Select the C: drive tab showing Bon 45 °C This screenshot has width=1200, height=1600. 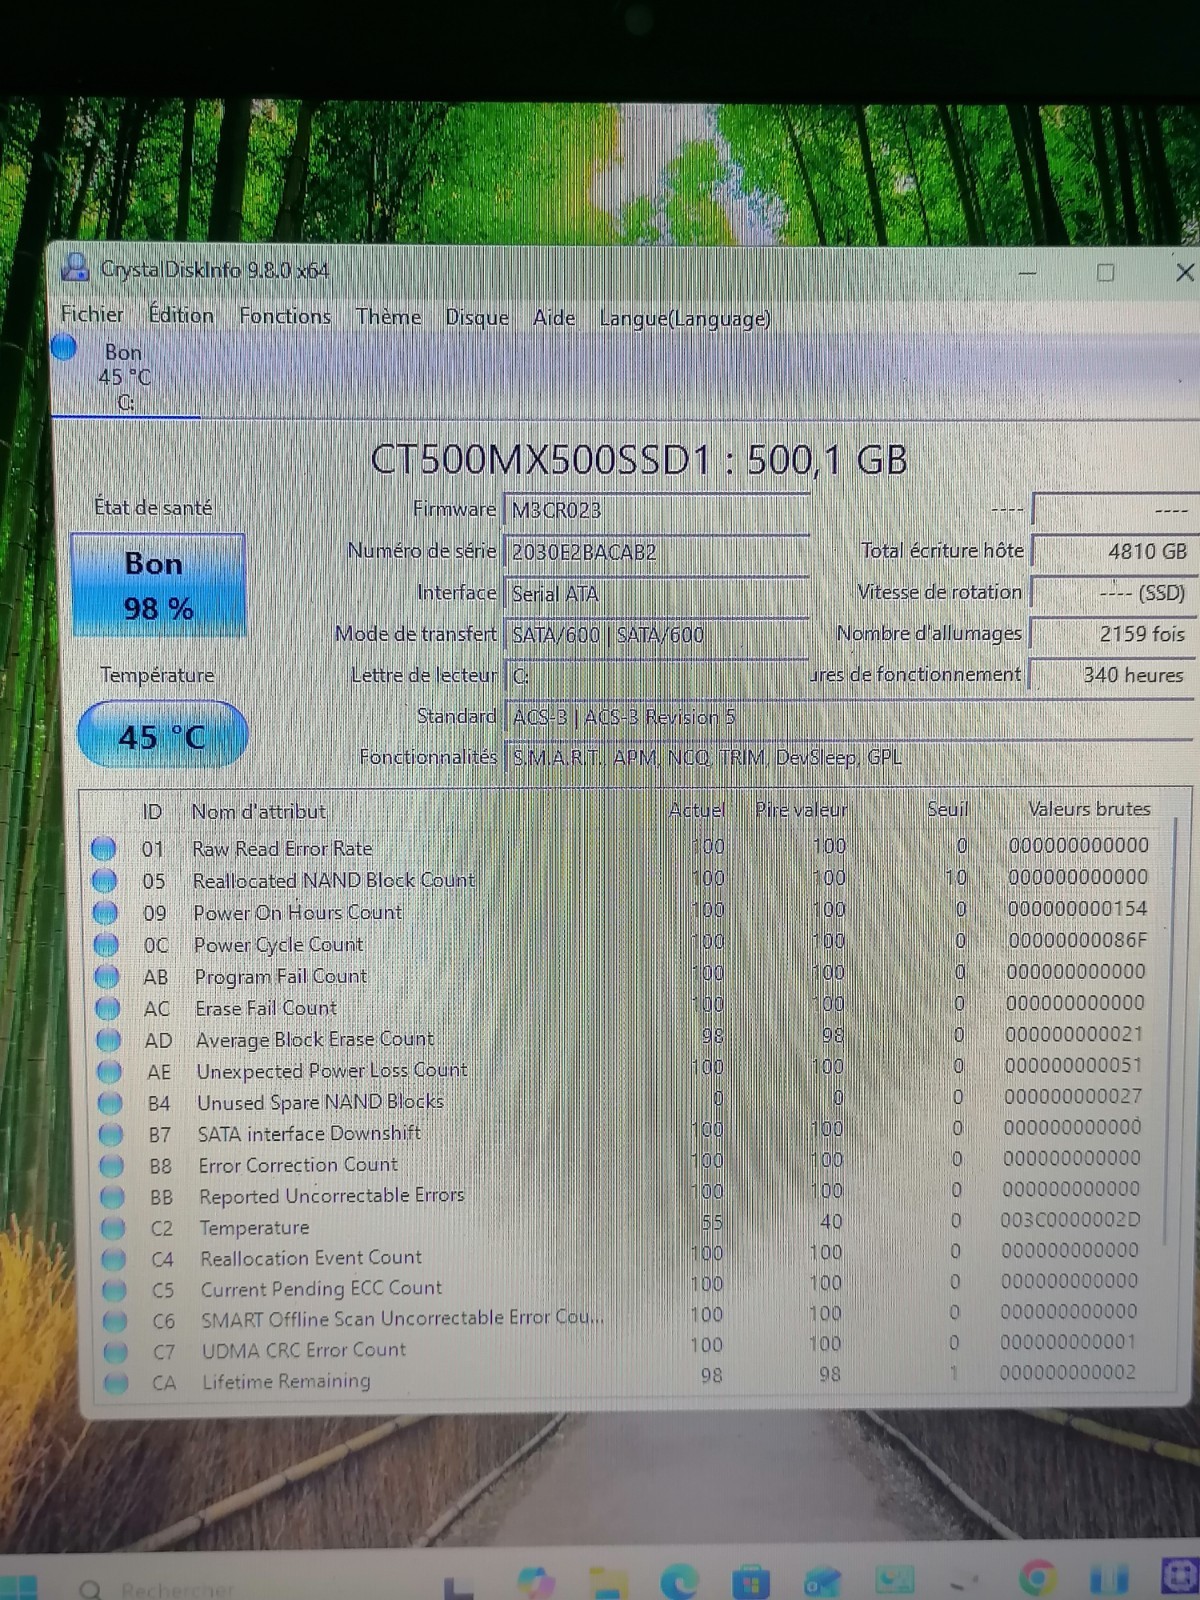point(125,376)
